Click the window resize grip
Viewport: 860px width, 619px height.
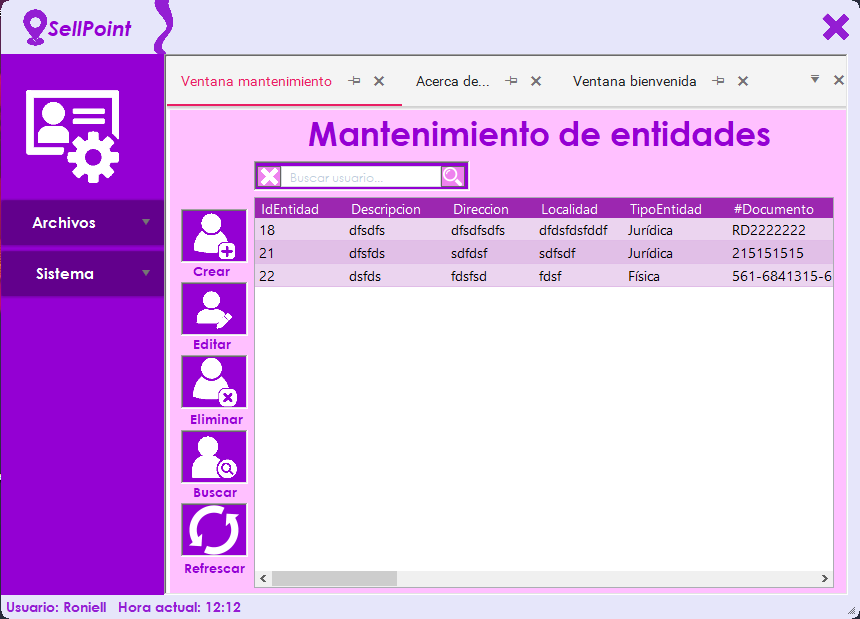pyautogui.click(x=852, y=611)
